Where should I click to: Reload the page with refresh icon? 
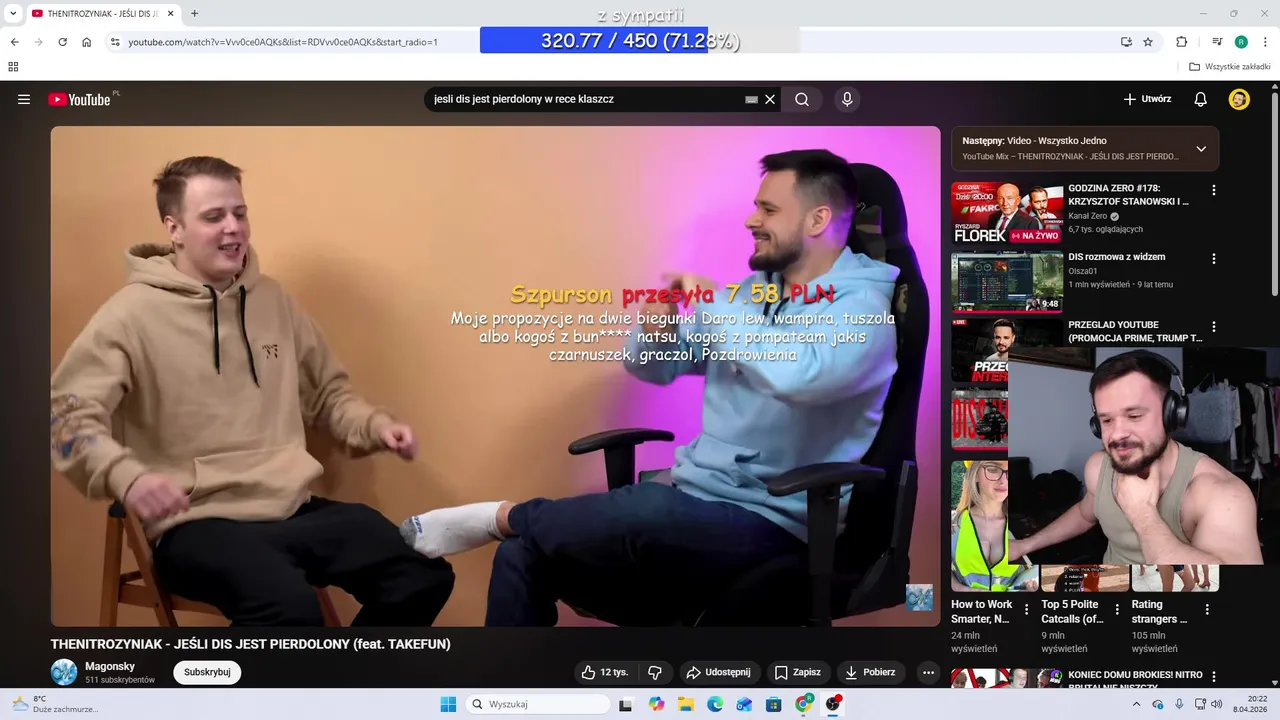pyautogui.click(x=62, y=42)
